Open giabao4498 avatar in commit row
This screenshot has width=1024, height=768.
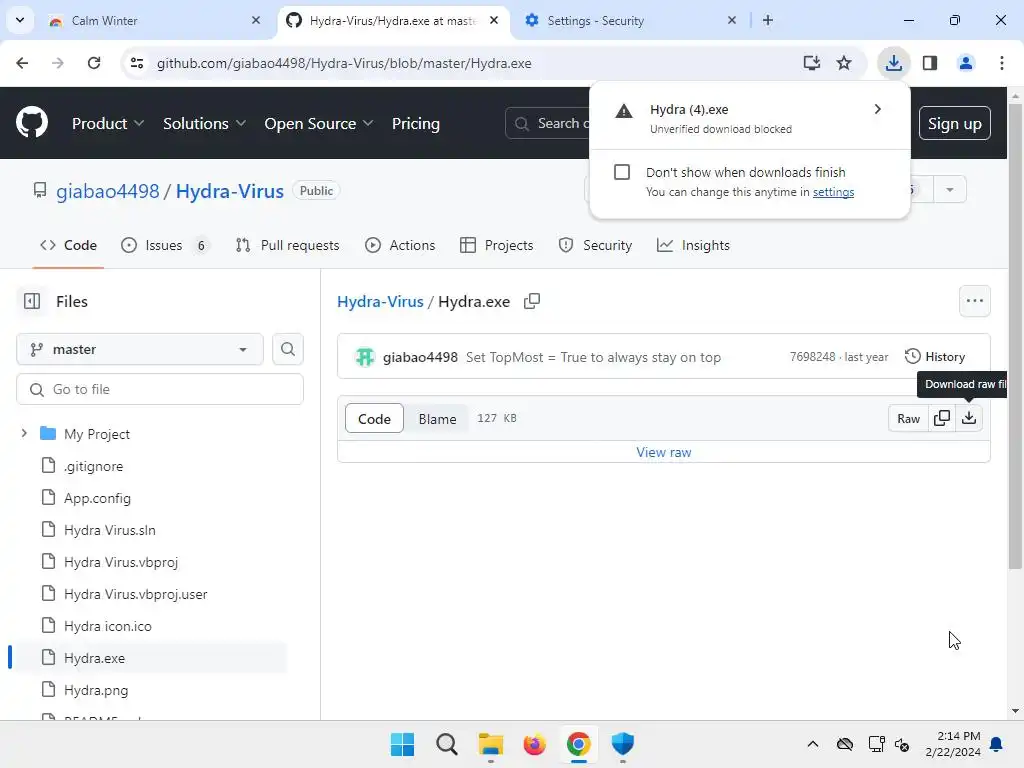click(x=364, y=357)
